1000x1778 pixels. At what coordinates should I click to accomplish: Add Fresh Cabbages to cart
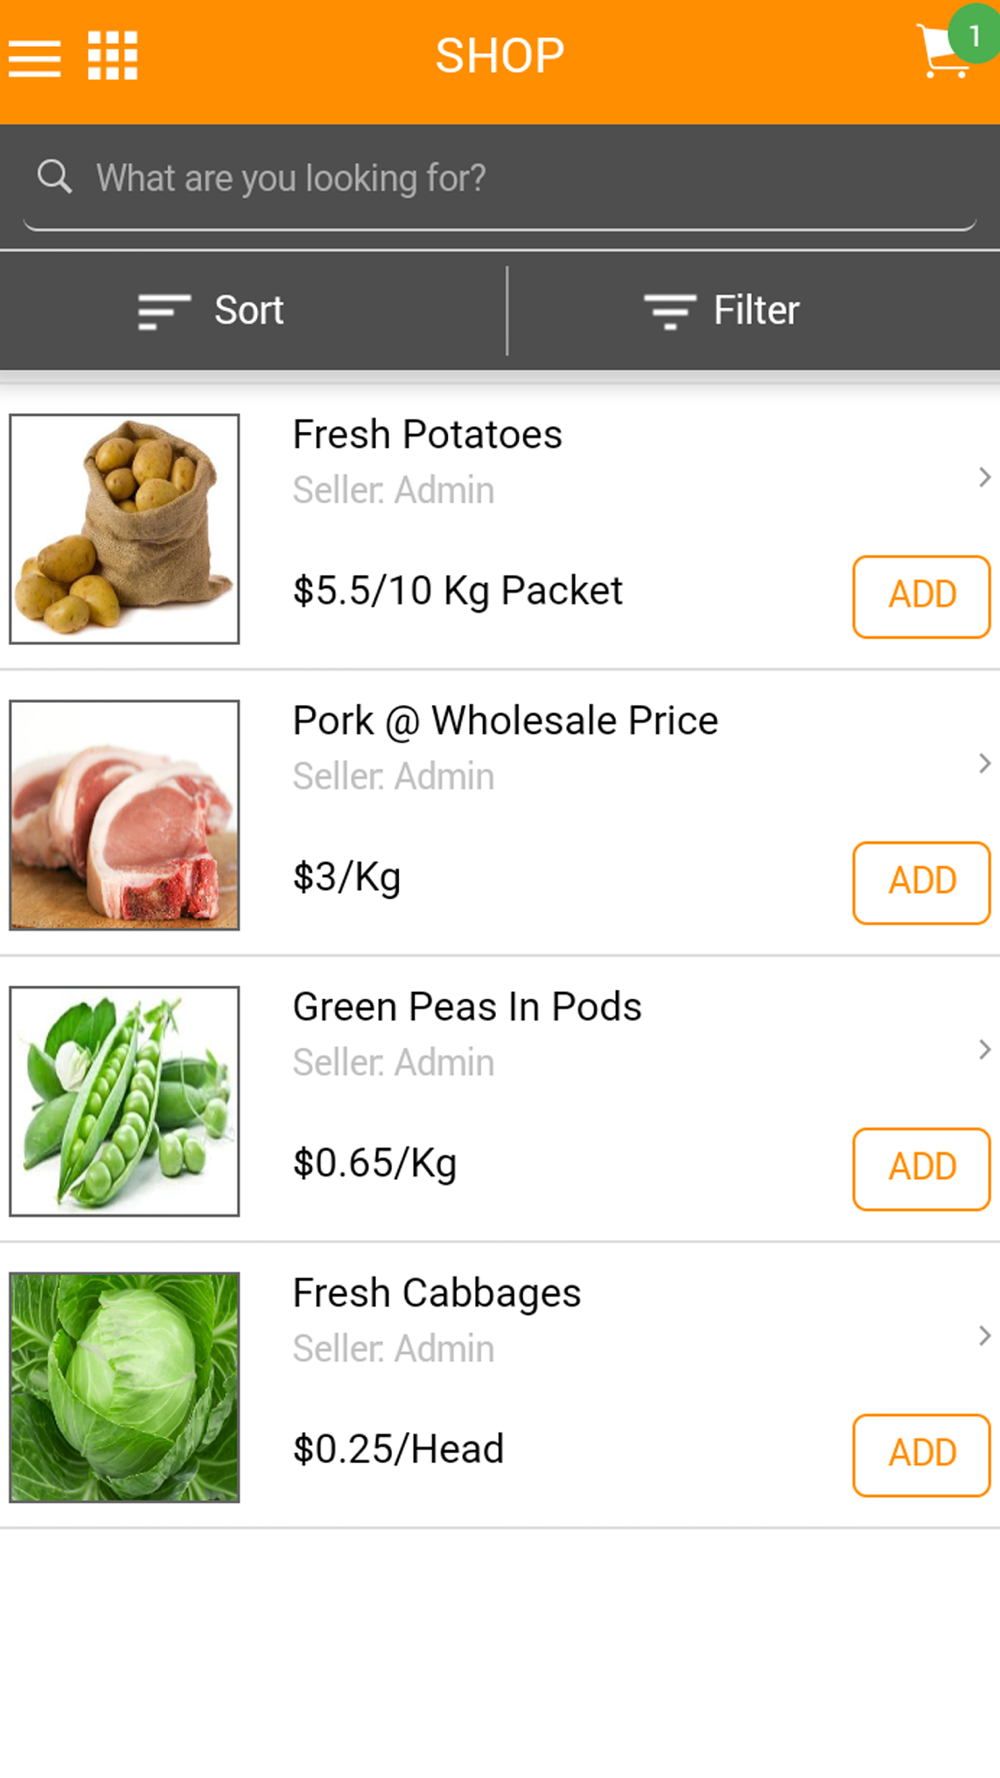tap(921, 1454)
